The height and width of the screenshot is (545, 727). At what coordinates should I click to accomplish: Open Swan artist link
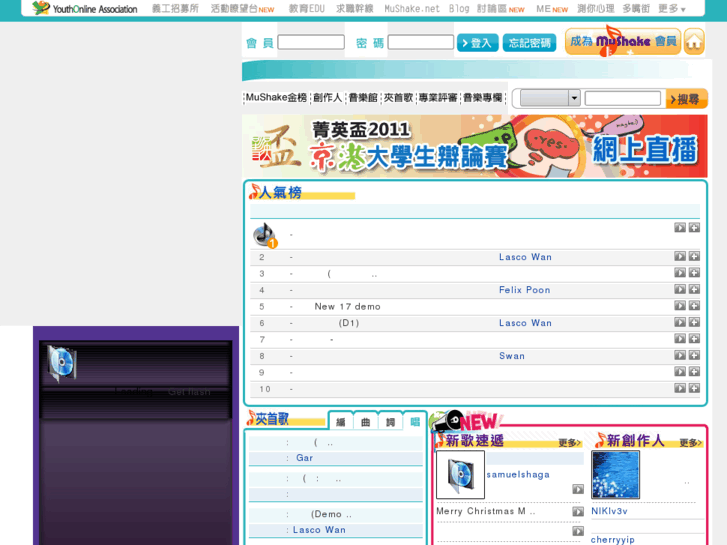click(x=512, y=356)
